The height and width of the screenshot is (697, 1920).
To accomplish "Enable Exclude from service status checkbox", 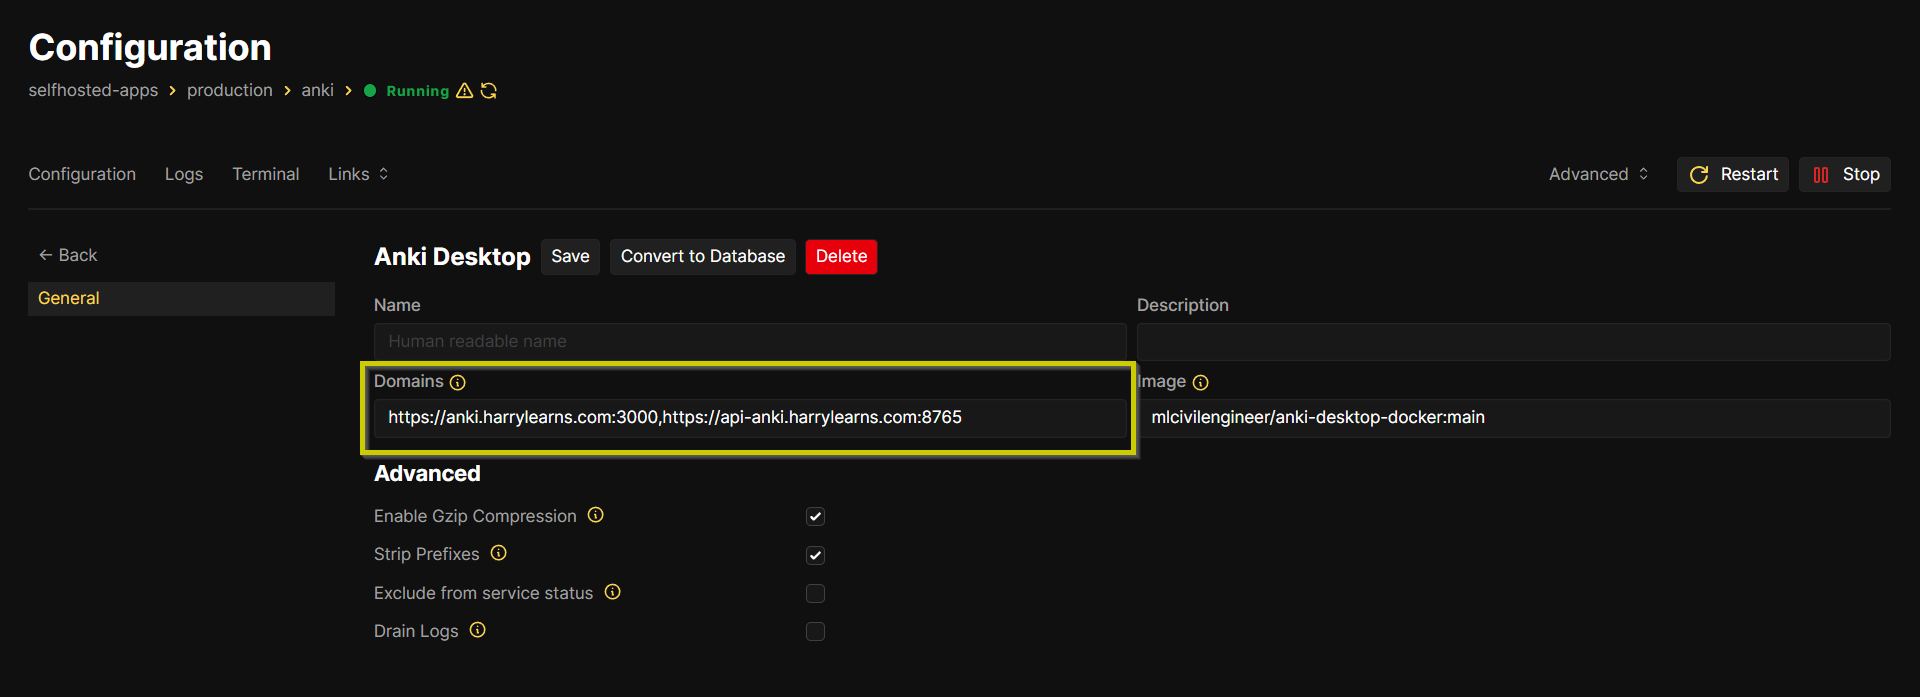I will [815, 594].
